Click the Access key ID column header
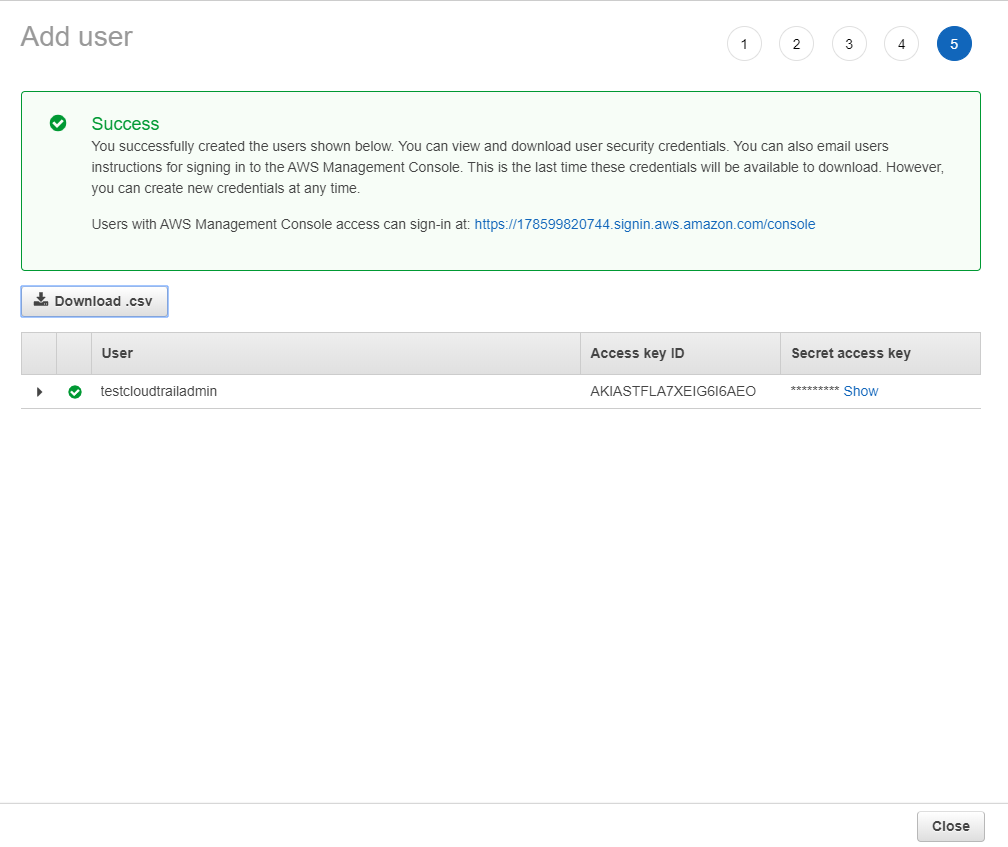 (x=637, y=353)
